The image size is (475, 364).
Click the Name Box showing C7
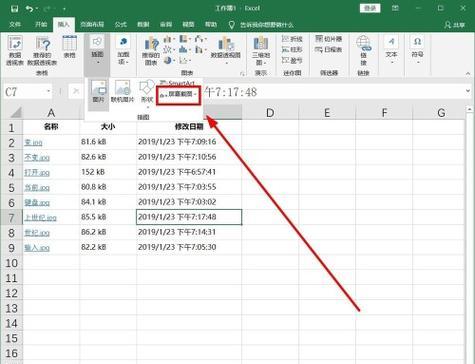coord(25,91)
